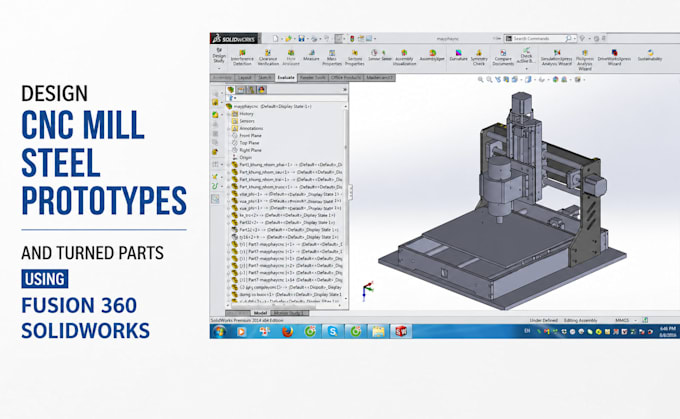Open Mass Properties
The width and height of the screenshot is (680, 419).
pos(332,57)
